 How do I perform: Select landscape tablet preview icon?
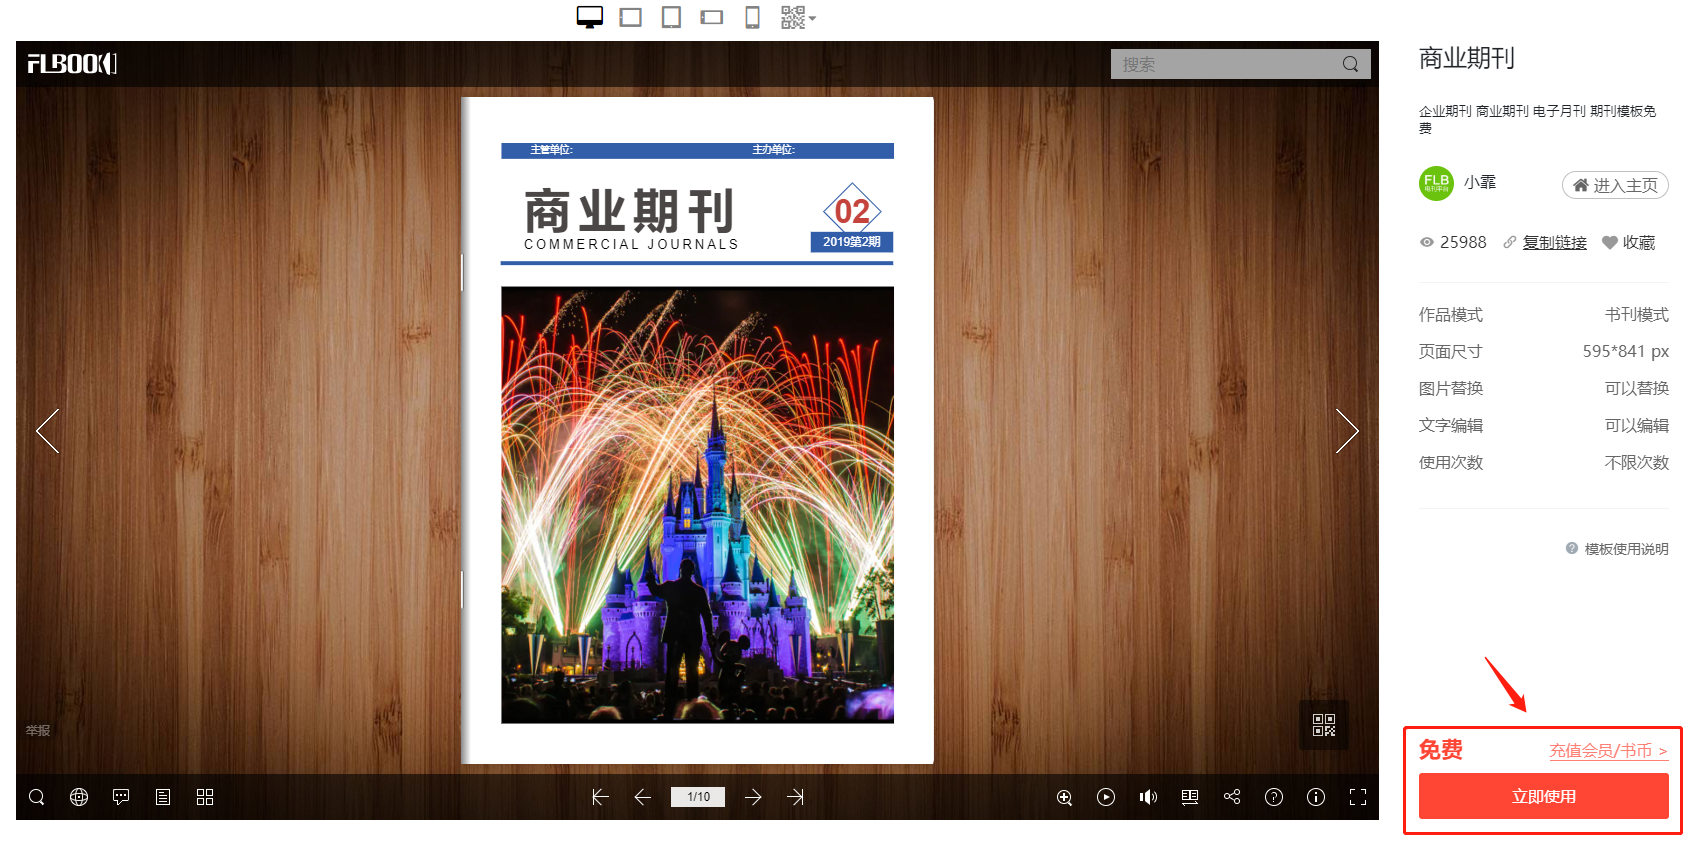[630, 17]
